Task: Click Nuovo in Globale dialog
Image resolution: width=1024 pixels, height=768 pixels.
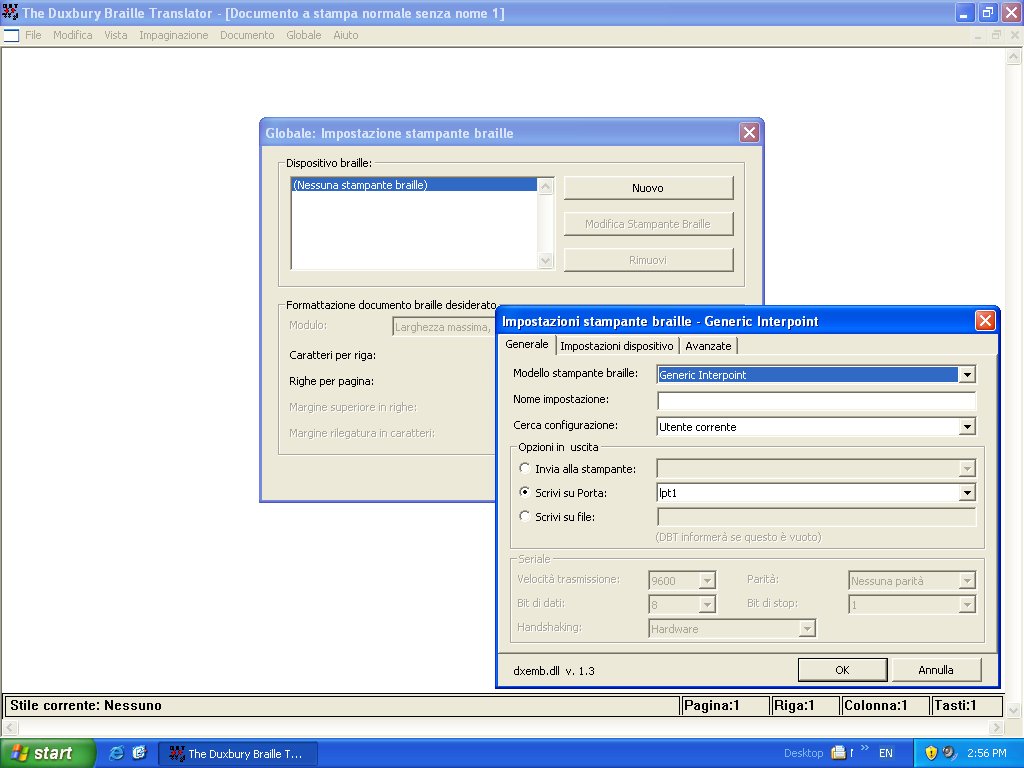Action: pyautogui.click(x=648, y=188)
